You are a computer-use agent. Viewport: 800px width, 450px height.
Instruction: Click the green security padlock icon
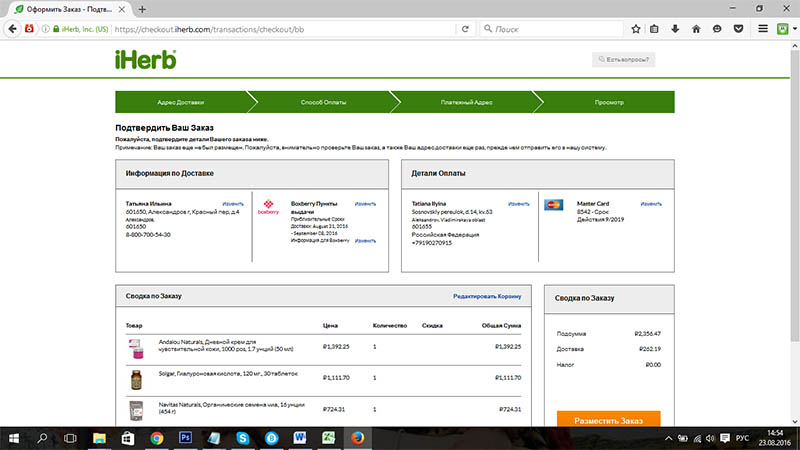pos(56,29)
